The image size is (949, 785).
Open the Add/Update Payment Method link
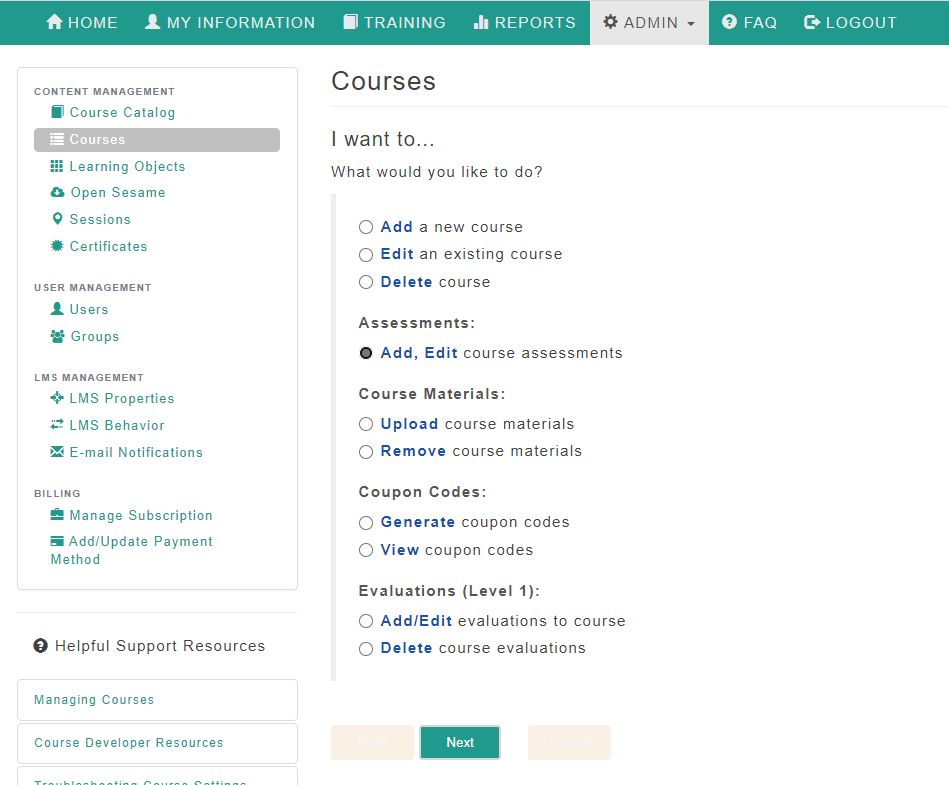click(x=131, y=550)
